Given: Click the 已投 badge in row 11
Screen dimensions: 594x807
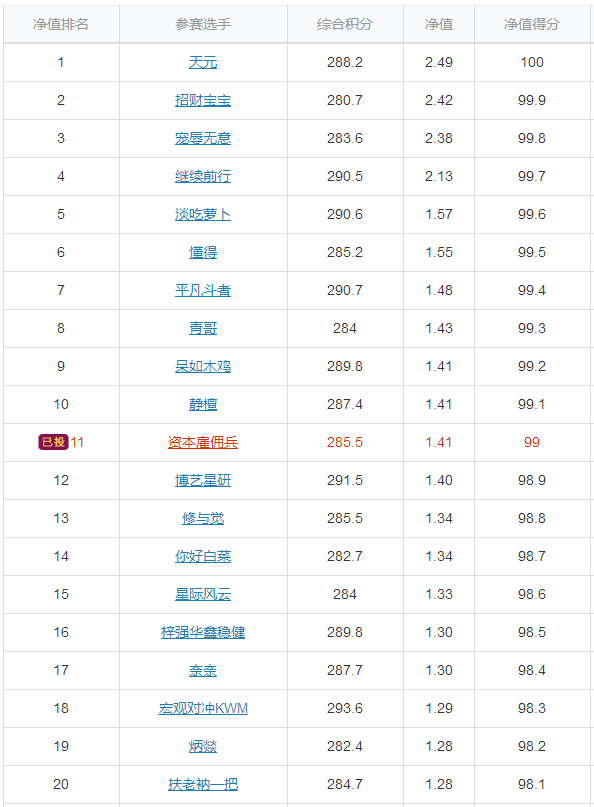Looking at the screenshot, I should (53, 442).
